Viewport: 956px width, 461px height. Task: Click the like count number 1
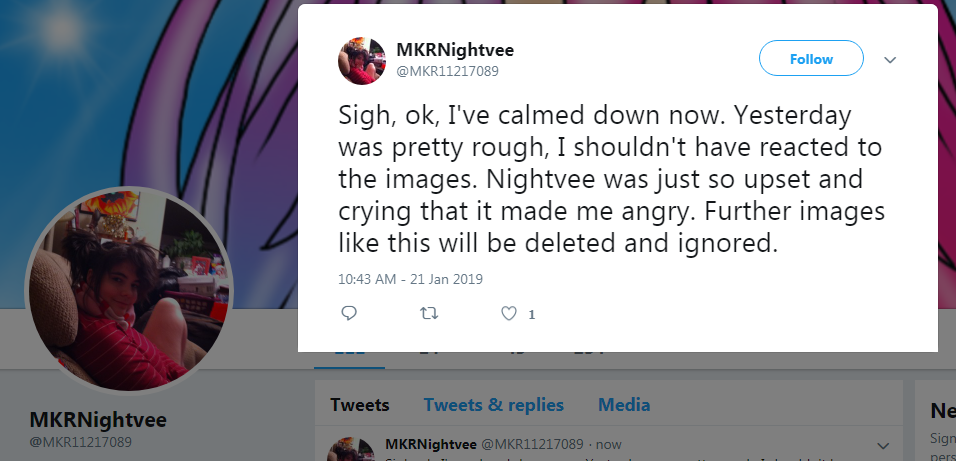(x=532, y=315)
